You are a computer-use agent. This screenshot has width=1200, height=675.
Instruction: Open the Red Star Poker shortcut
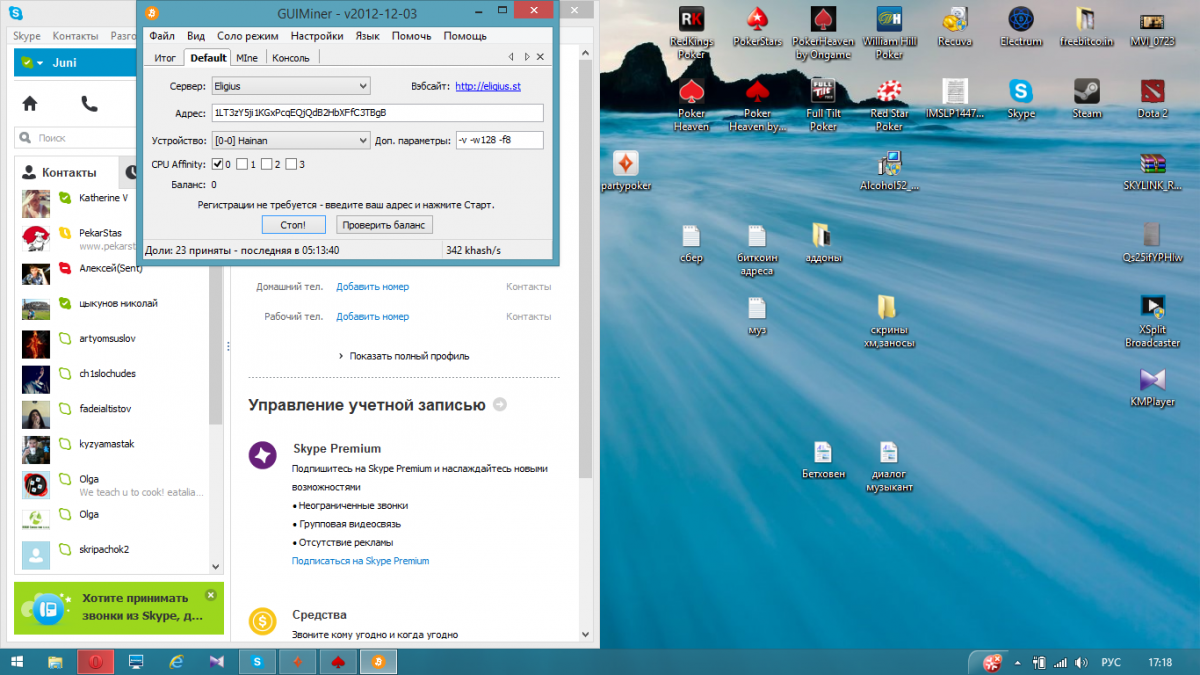(889, 104)
